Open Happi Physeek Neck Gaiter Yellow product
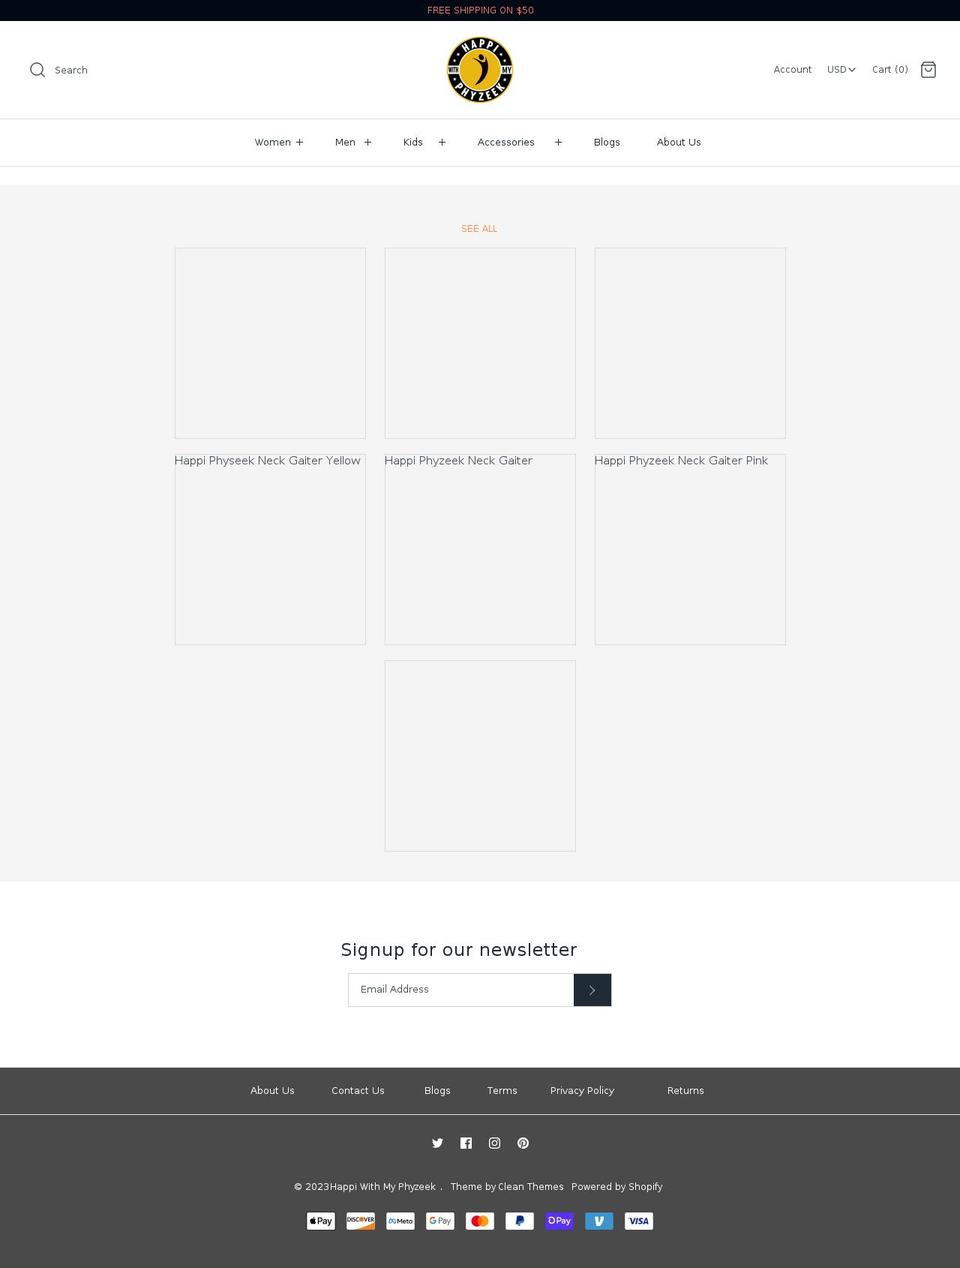960x1268 pixels. pos(267,461)
